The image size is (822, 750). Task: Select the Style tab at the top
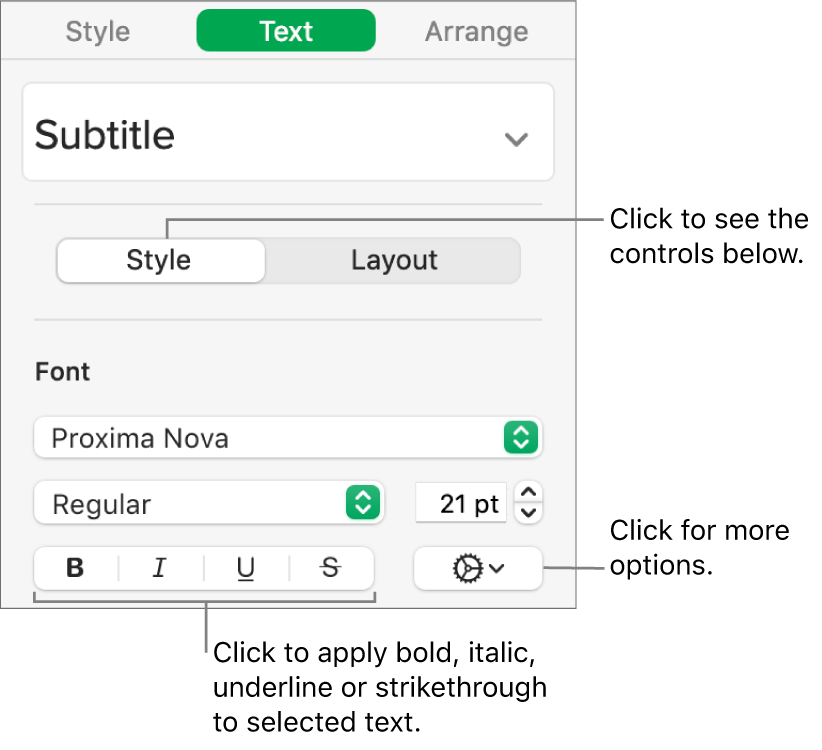click(x=97, y=31)
